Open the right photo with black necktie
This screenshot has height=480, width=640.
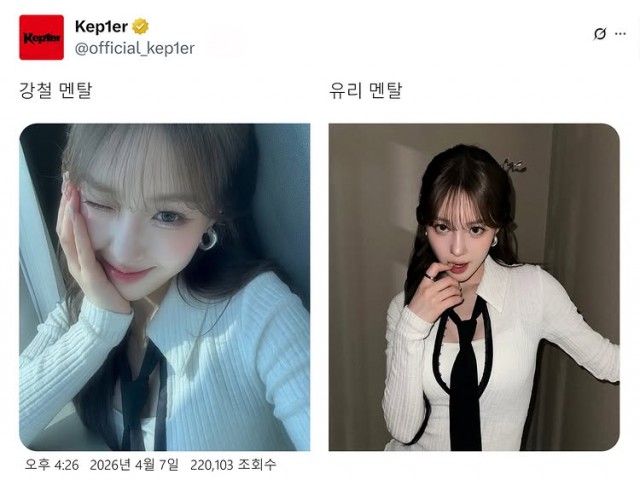pos(474,287)
